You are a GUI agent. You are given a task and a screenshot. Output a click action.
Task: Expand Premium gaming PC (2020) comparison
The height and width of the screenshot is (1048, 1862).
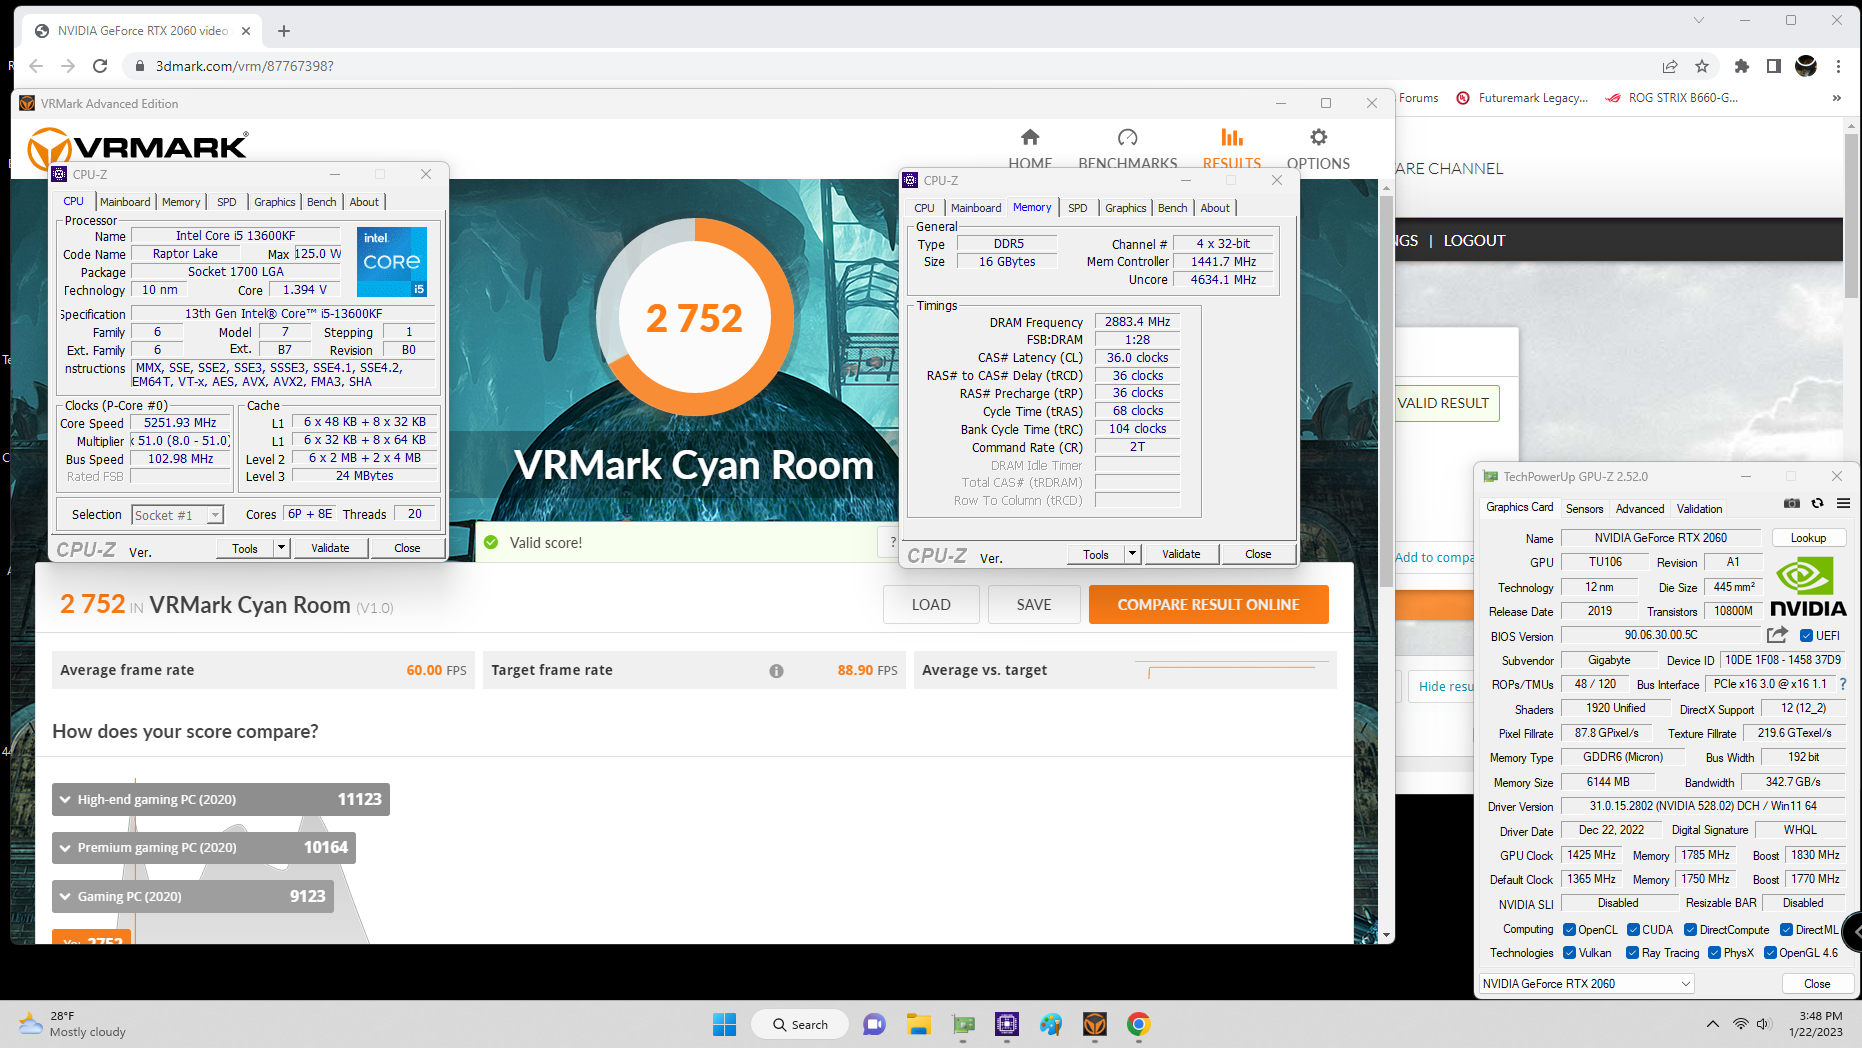[x=204, y=847]
